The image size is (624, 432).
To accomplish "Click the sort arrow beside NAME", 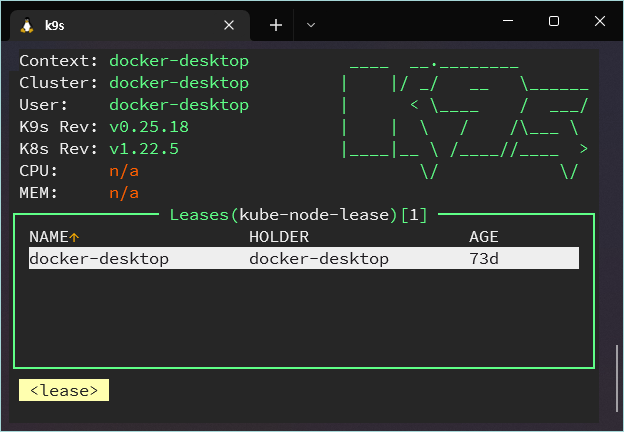I will [74, 237].
